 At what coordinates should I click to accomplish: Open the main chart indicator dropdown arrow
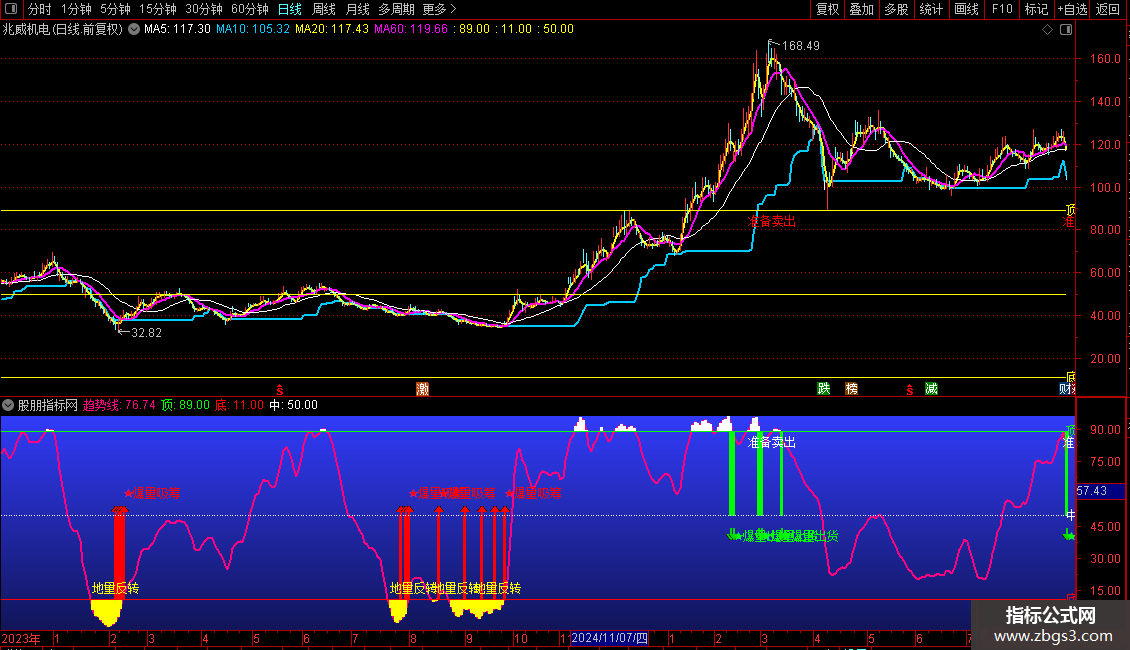tap(134, 30)
